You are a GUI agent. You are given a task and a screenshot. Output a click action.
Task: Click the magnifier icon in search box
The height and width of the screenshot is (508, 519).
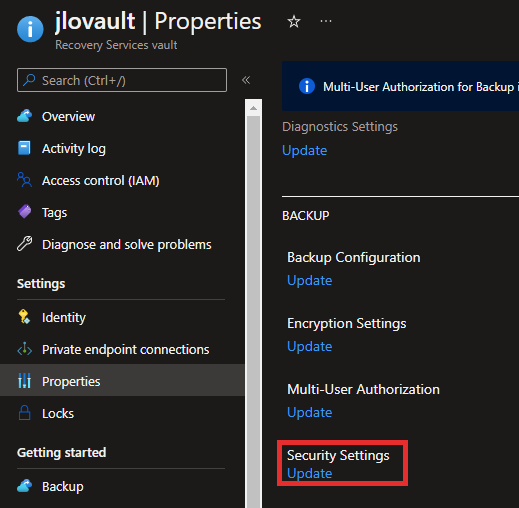click(29, 80)
